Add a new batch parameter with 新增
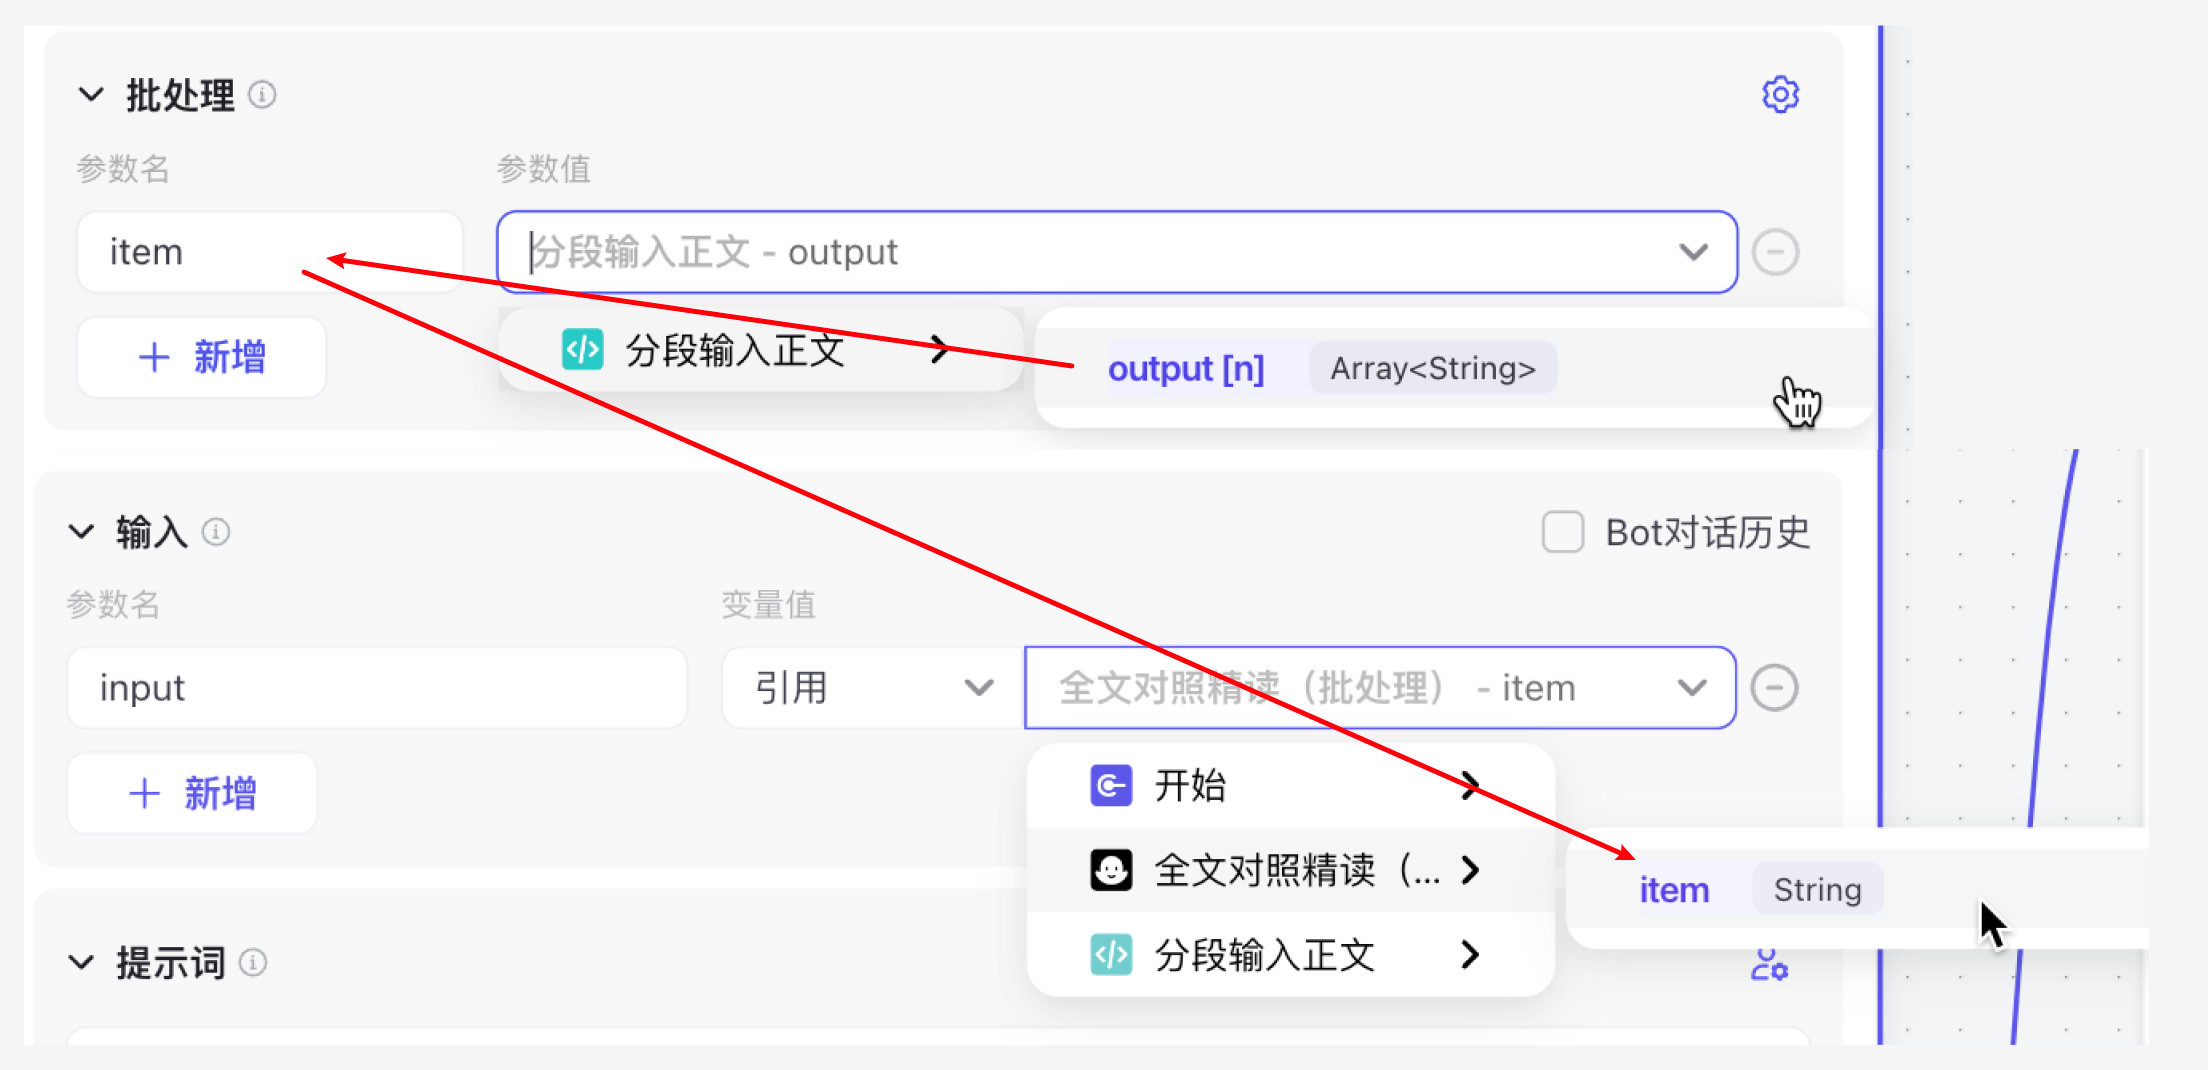The image size is (2208, 1070). click(x=202, y=357)
